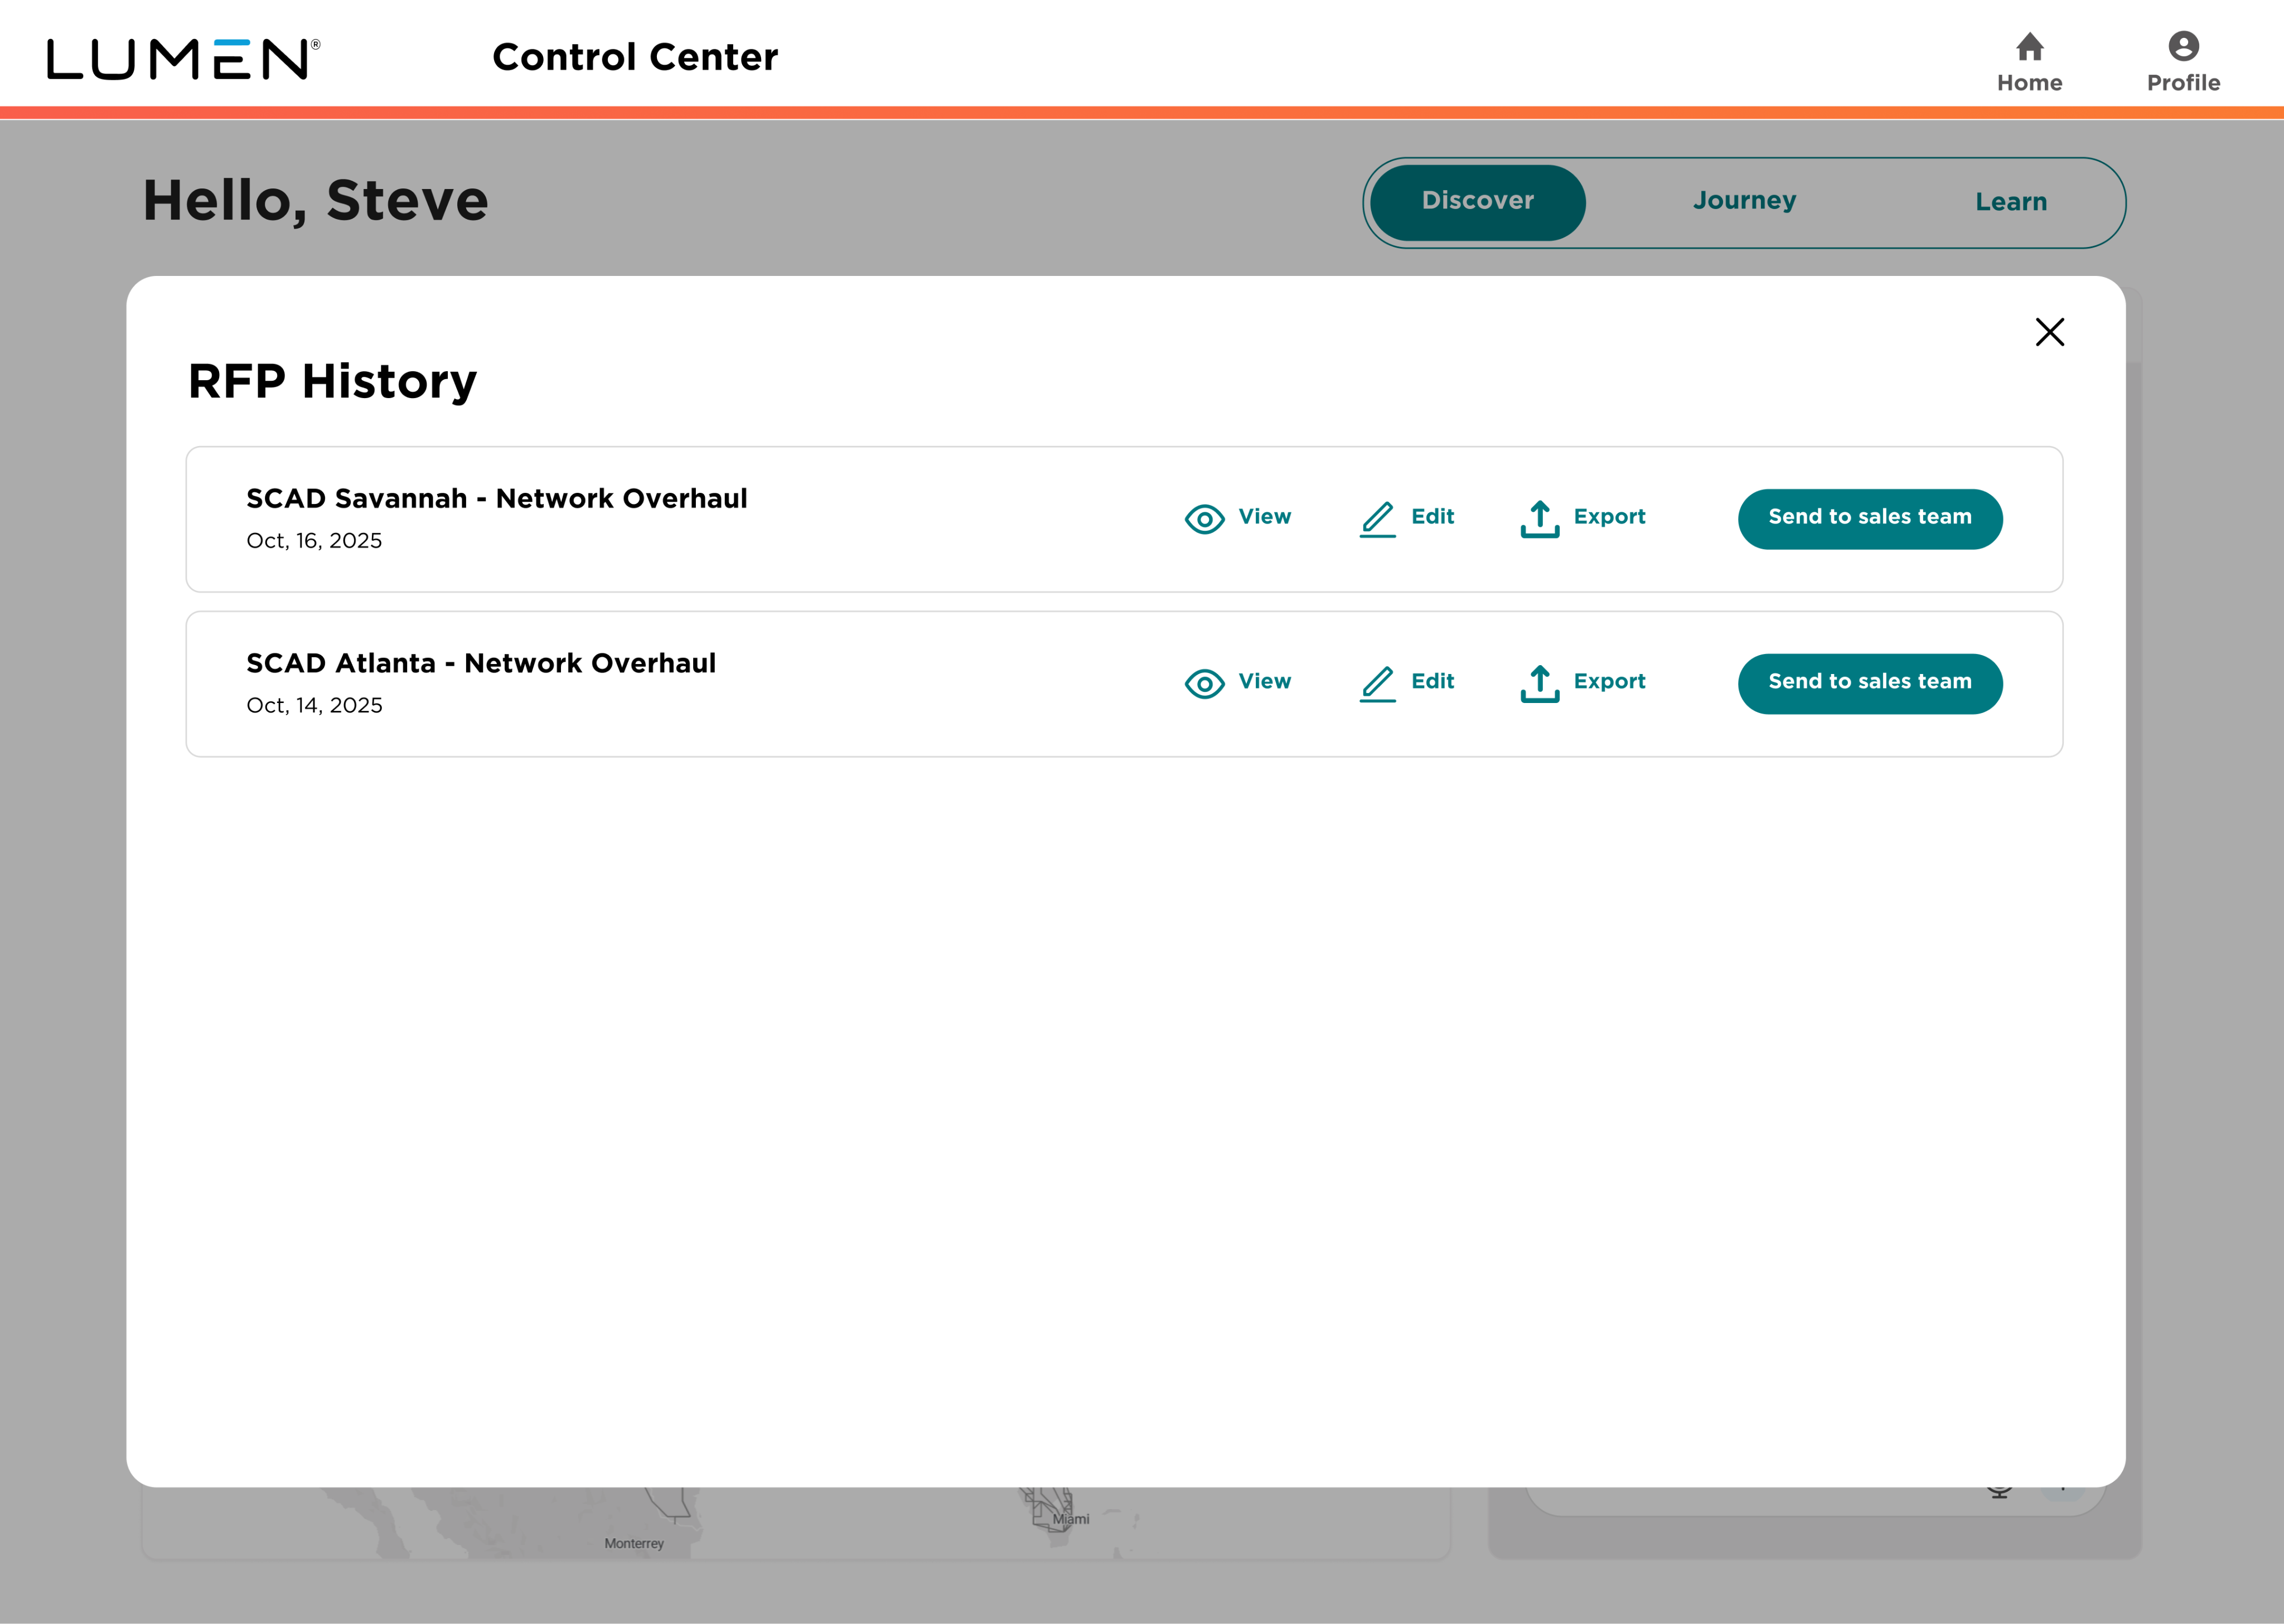Open the SCAD Savannah - Network Overhaul entry
Screen dimensions: 2284x1624
496,498
